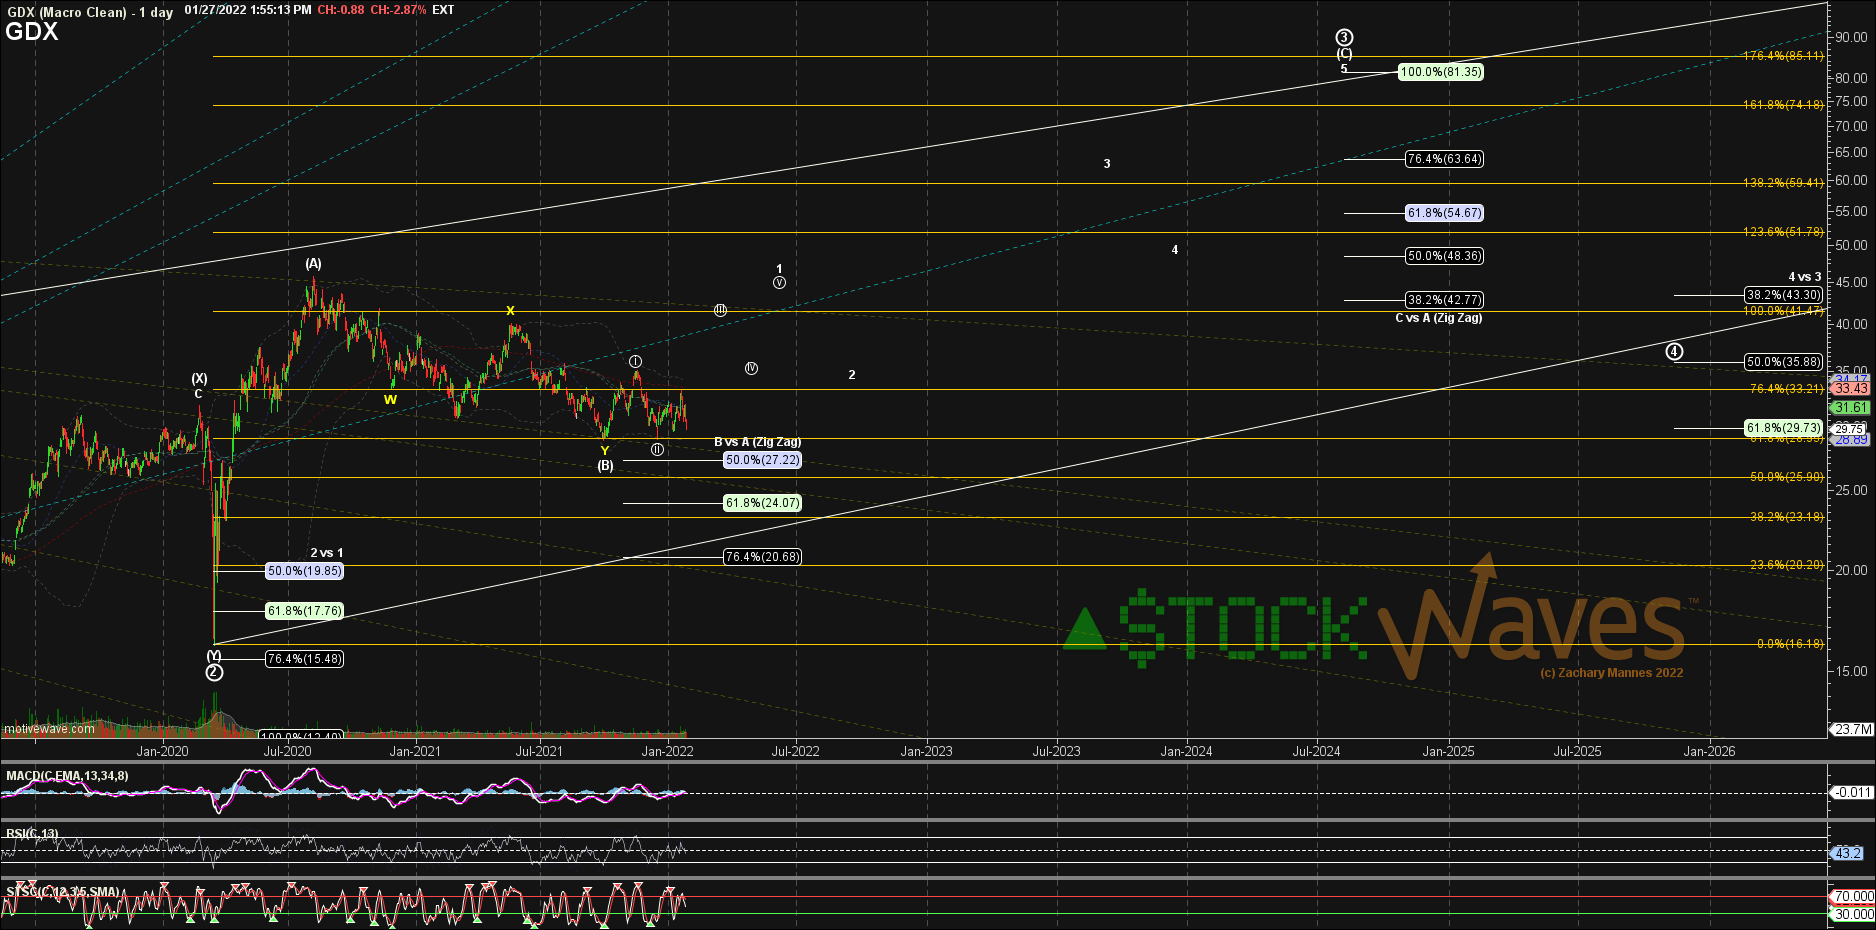Click the "2 vs 1" annotation
The width and height of the screenshot is (1876, 930).
326,553
